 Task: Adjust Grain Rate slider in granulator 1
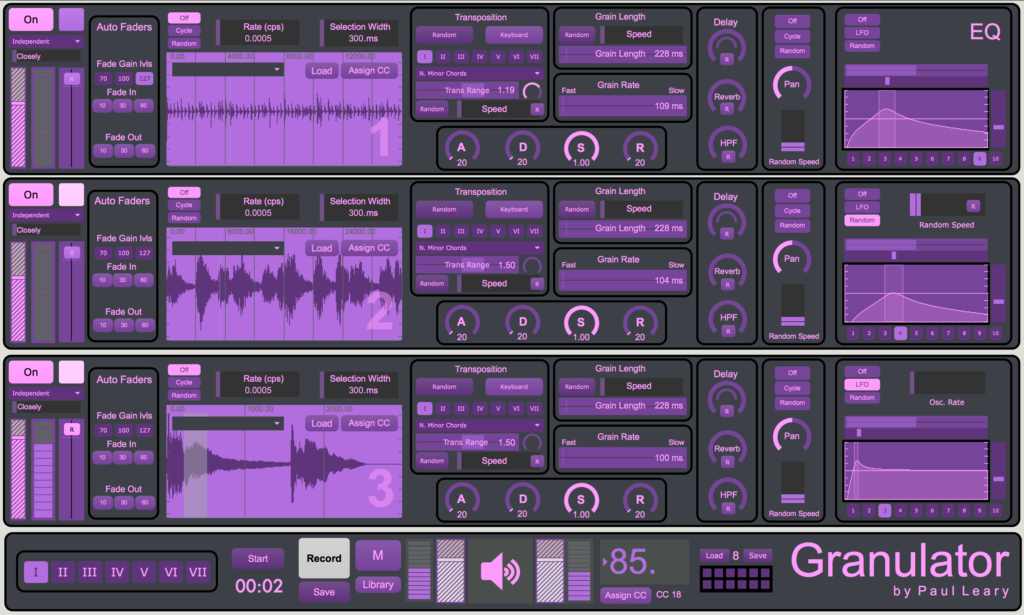(x=622, y=106)
